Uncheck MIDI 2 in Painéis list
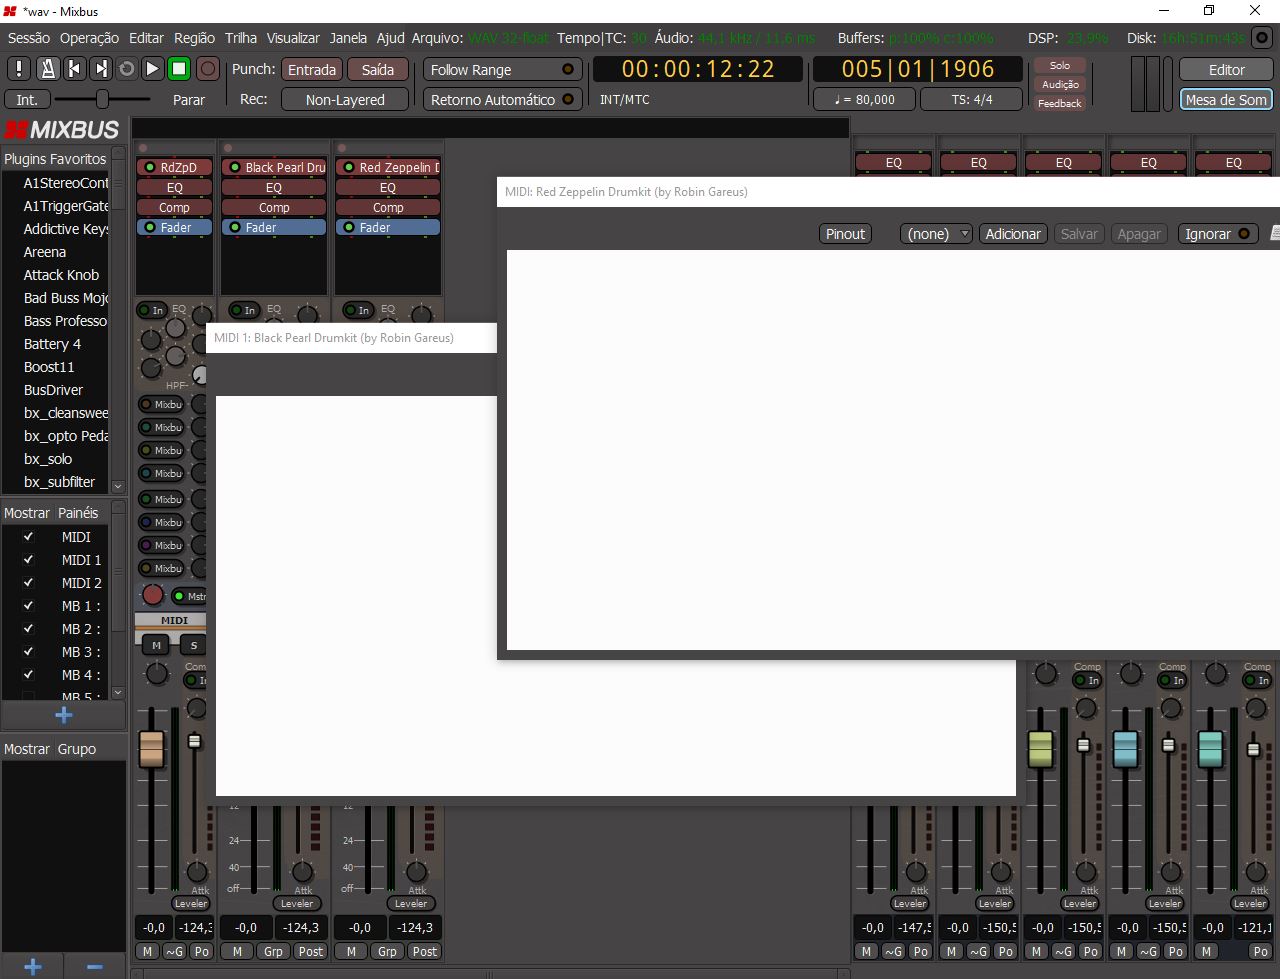 pyautogui.click(x=28, y=583)
